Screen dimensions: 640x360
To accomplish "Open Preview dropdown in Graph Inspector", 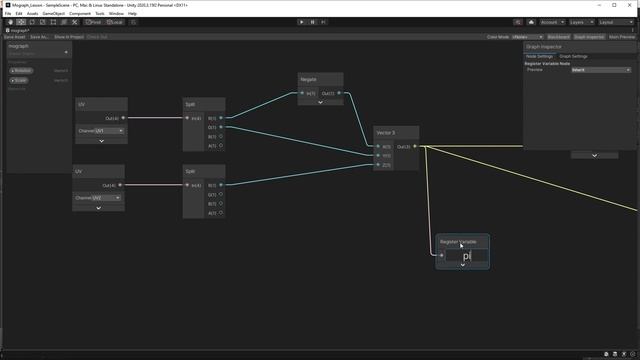I will 601,70.
